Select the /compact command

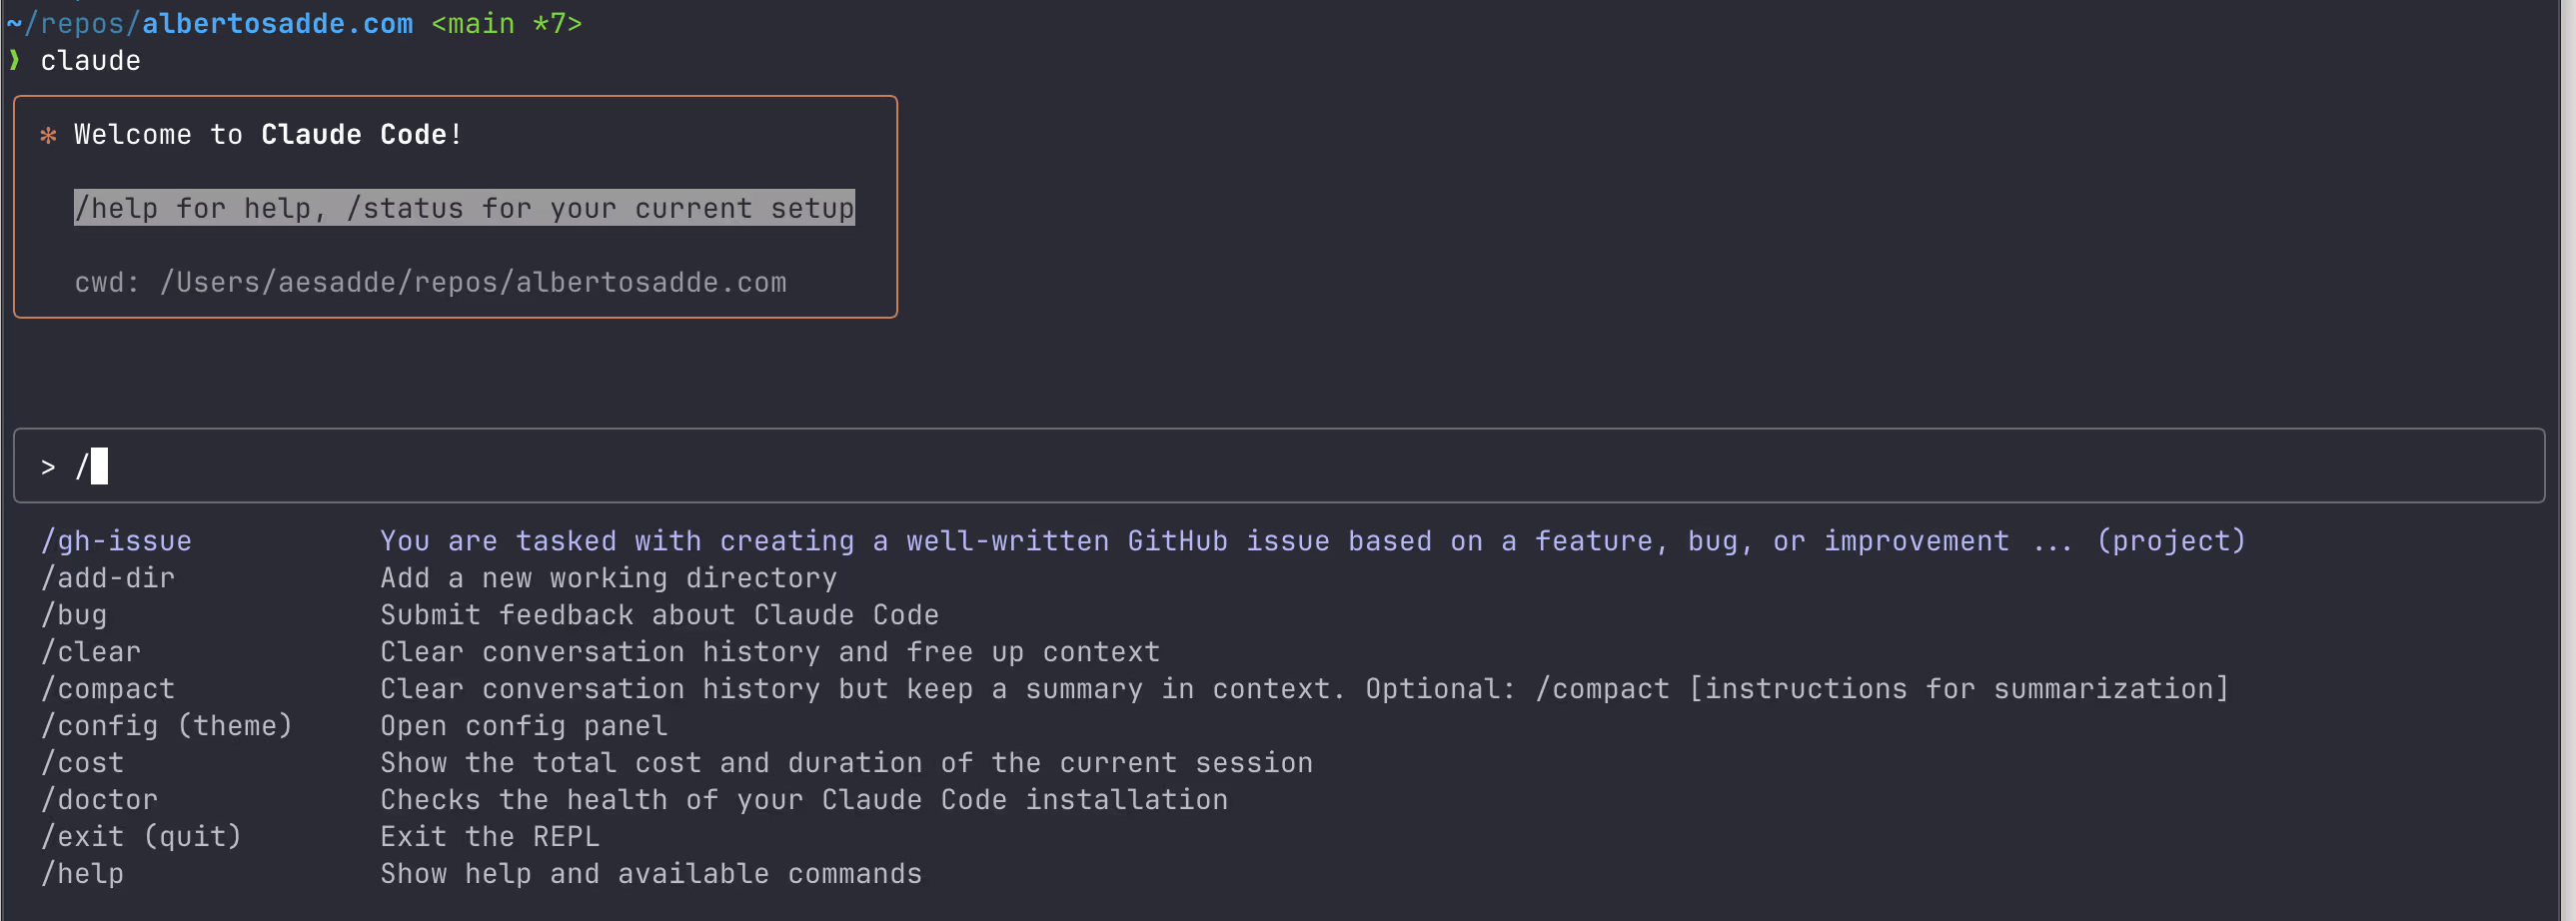(x=108, y=689)
